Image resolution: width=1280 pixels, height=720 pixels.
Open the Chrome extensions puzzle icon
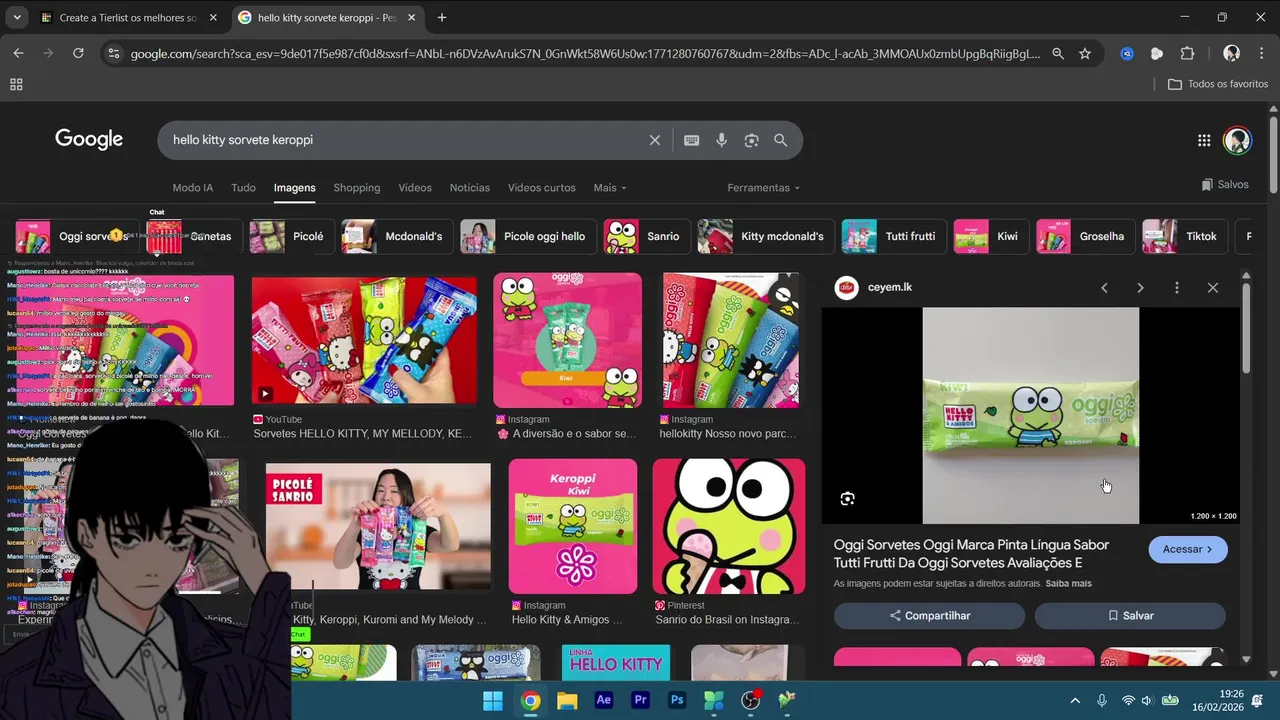point(1187,54)
